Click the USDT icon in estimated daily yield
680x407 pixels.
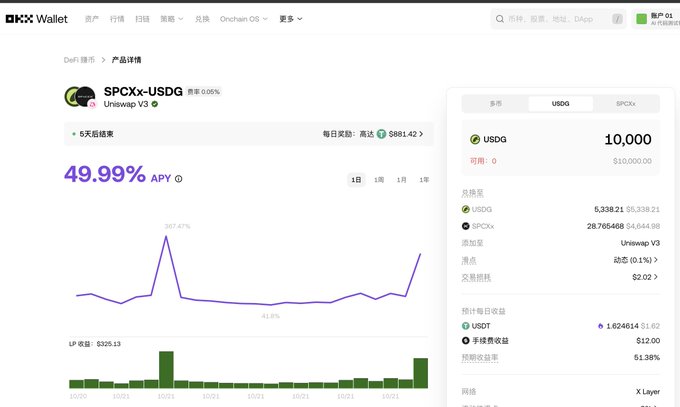point(466,326)
